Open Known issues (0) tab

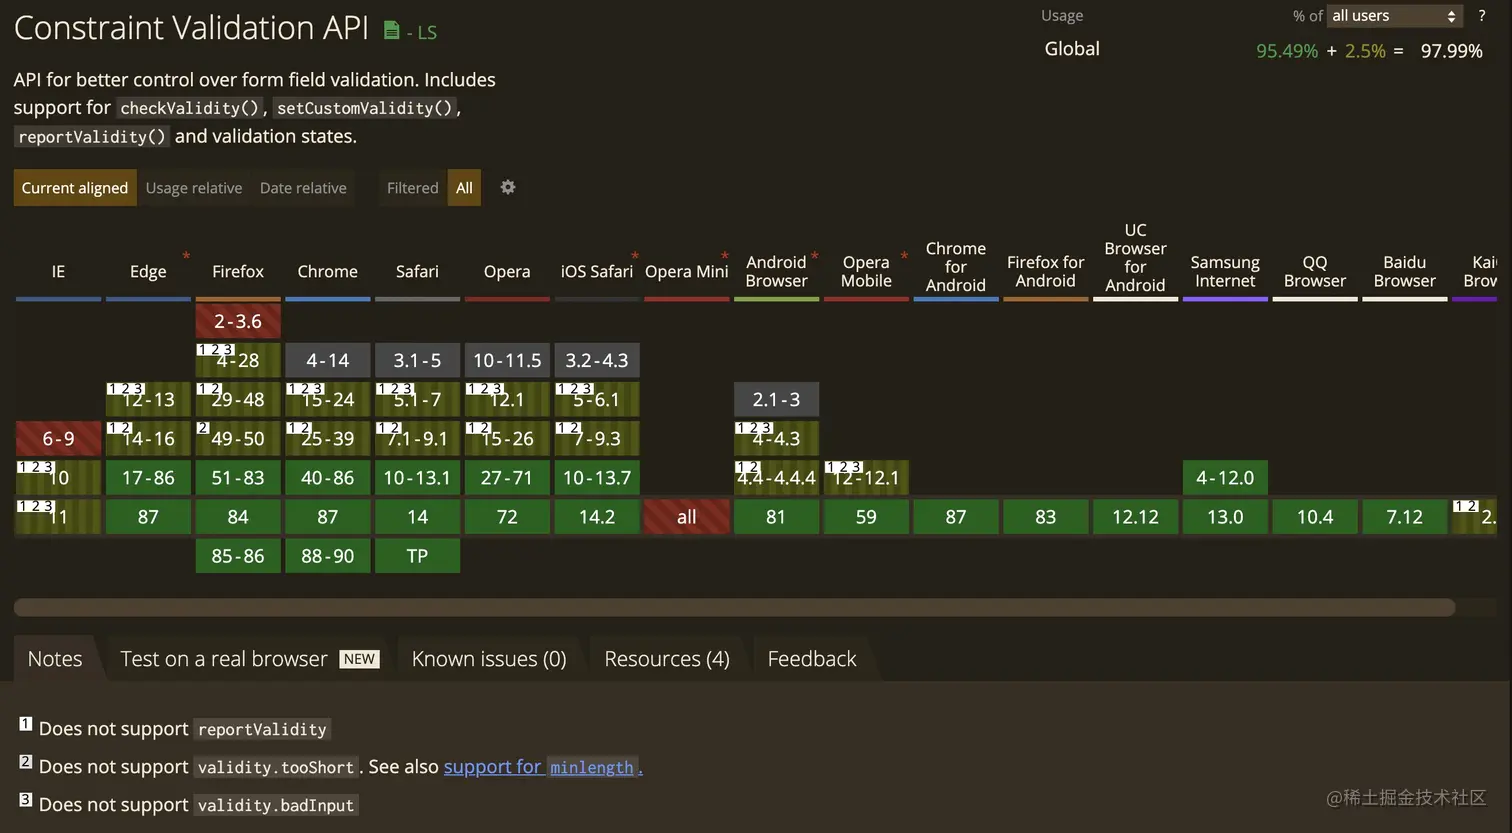(x=489, y=659)
